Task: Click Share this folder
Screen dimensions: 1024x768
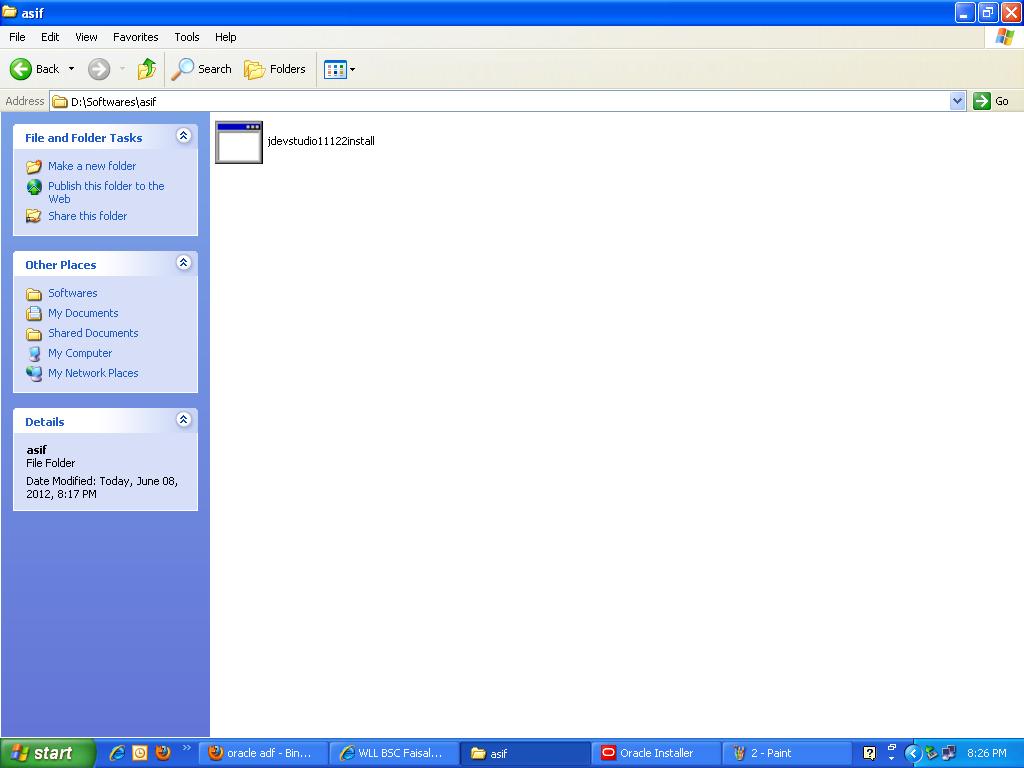Action: coord(88,216)
